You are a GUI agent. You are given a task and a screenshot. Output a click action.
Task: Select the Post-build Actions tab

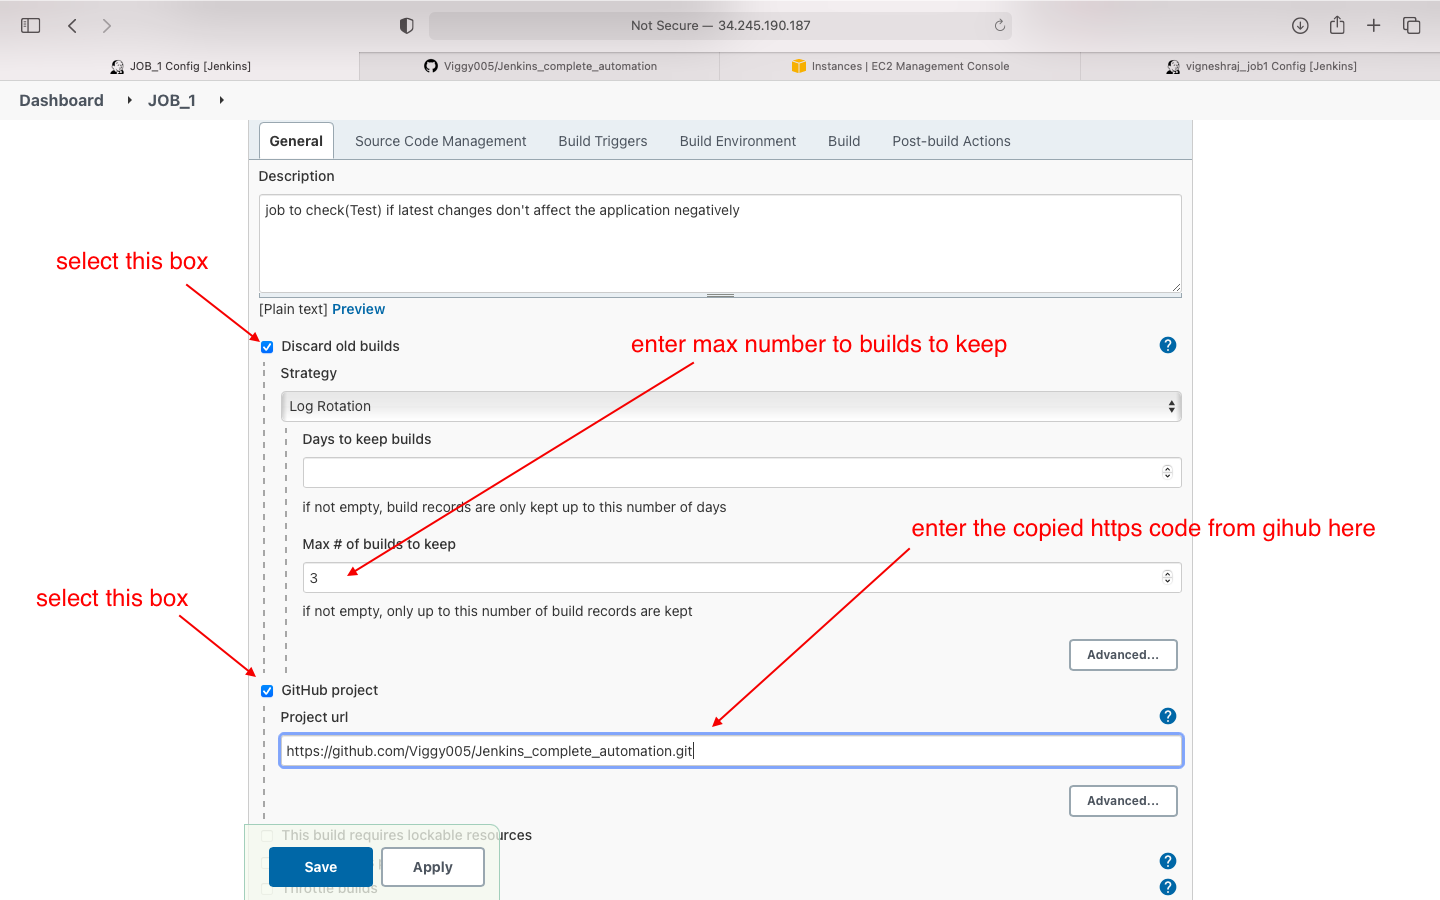951,141
